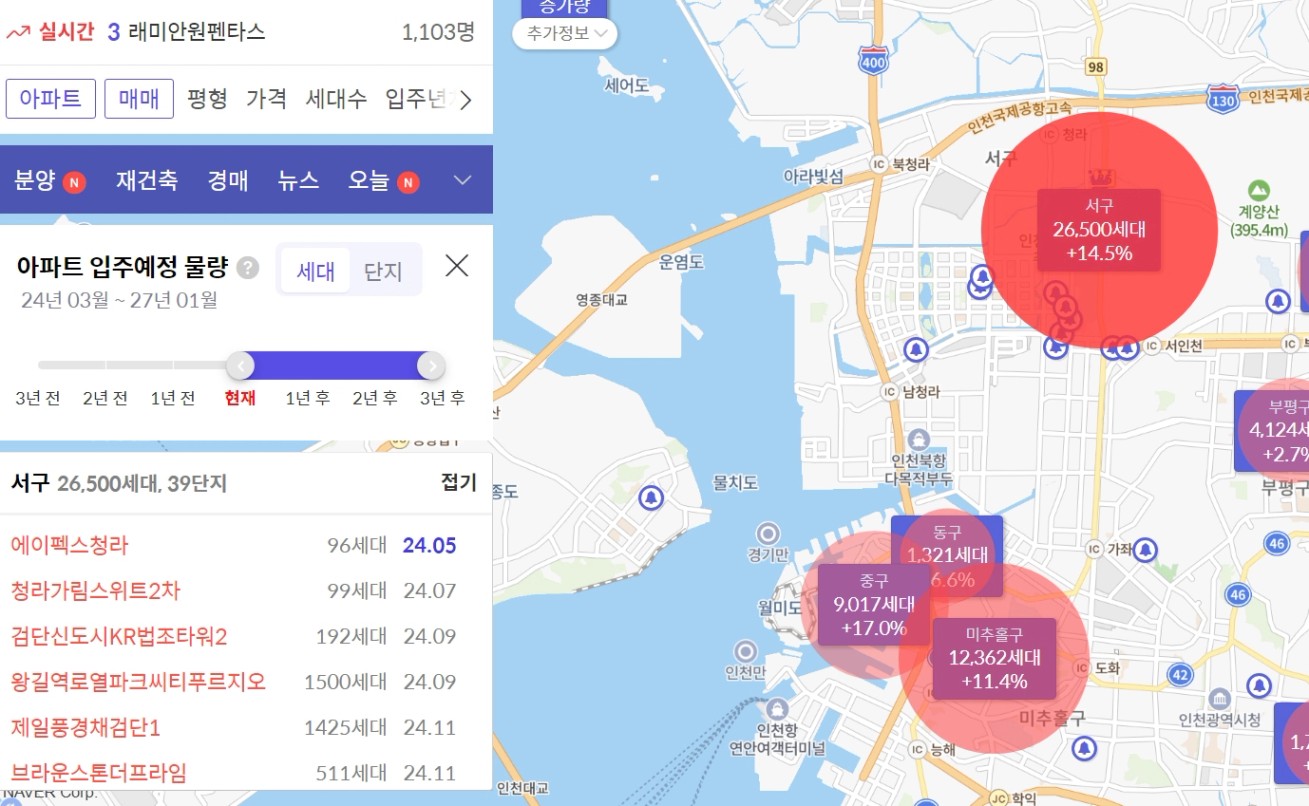Viewport: 1309px width, 806px height.
Task: Click the 1년 후 slider label
Action: (307, 398)
